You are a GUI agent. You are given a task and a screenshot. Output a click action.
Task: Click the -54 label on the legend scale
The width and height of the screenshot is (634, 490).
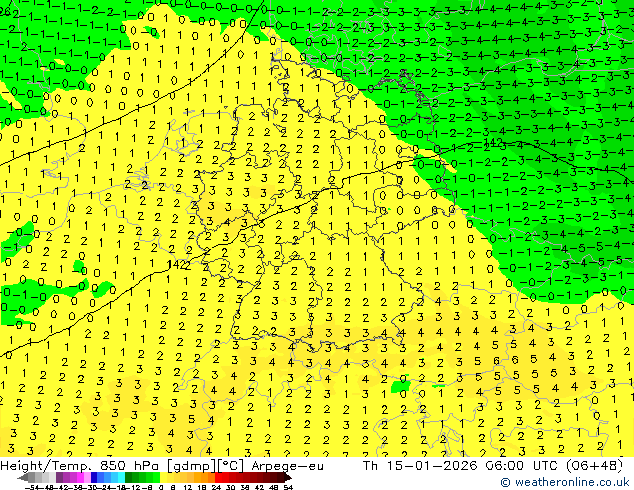coord(32,488)
